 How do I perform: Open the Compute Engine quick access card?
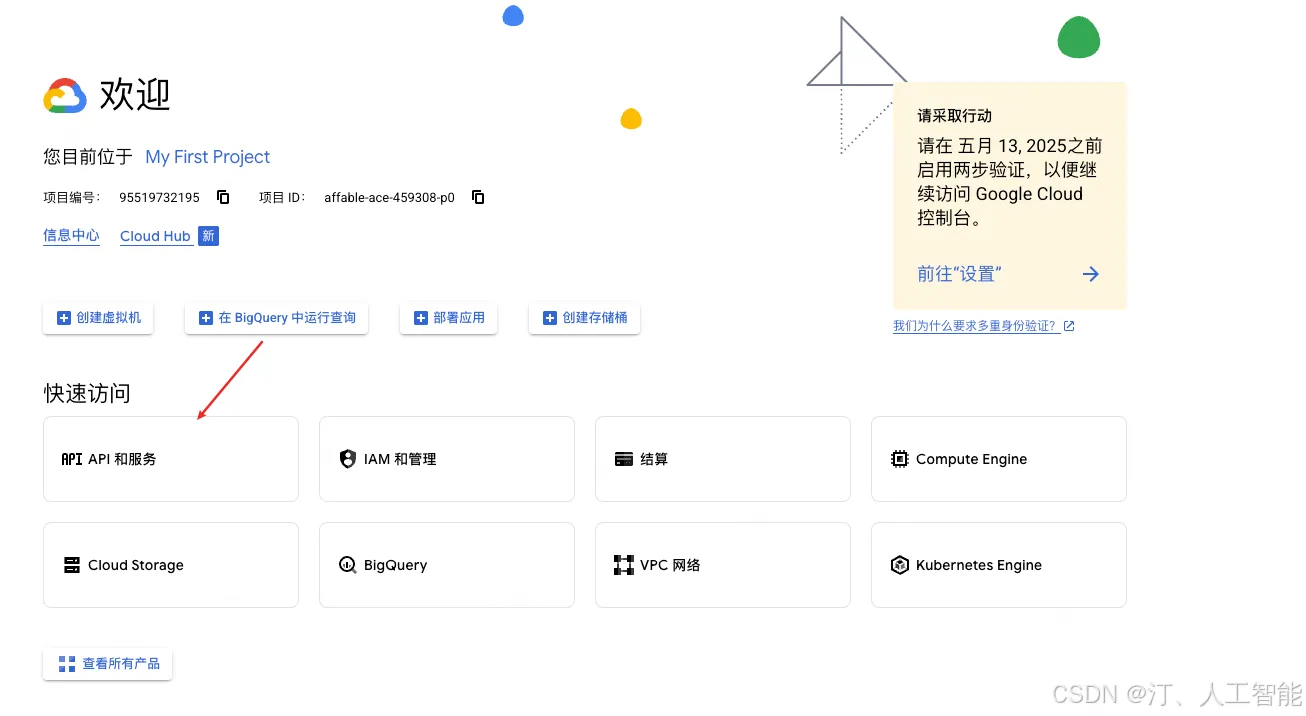999,459
